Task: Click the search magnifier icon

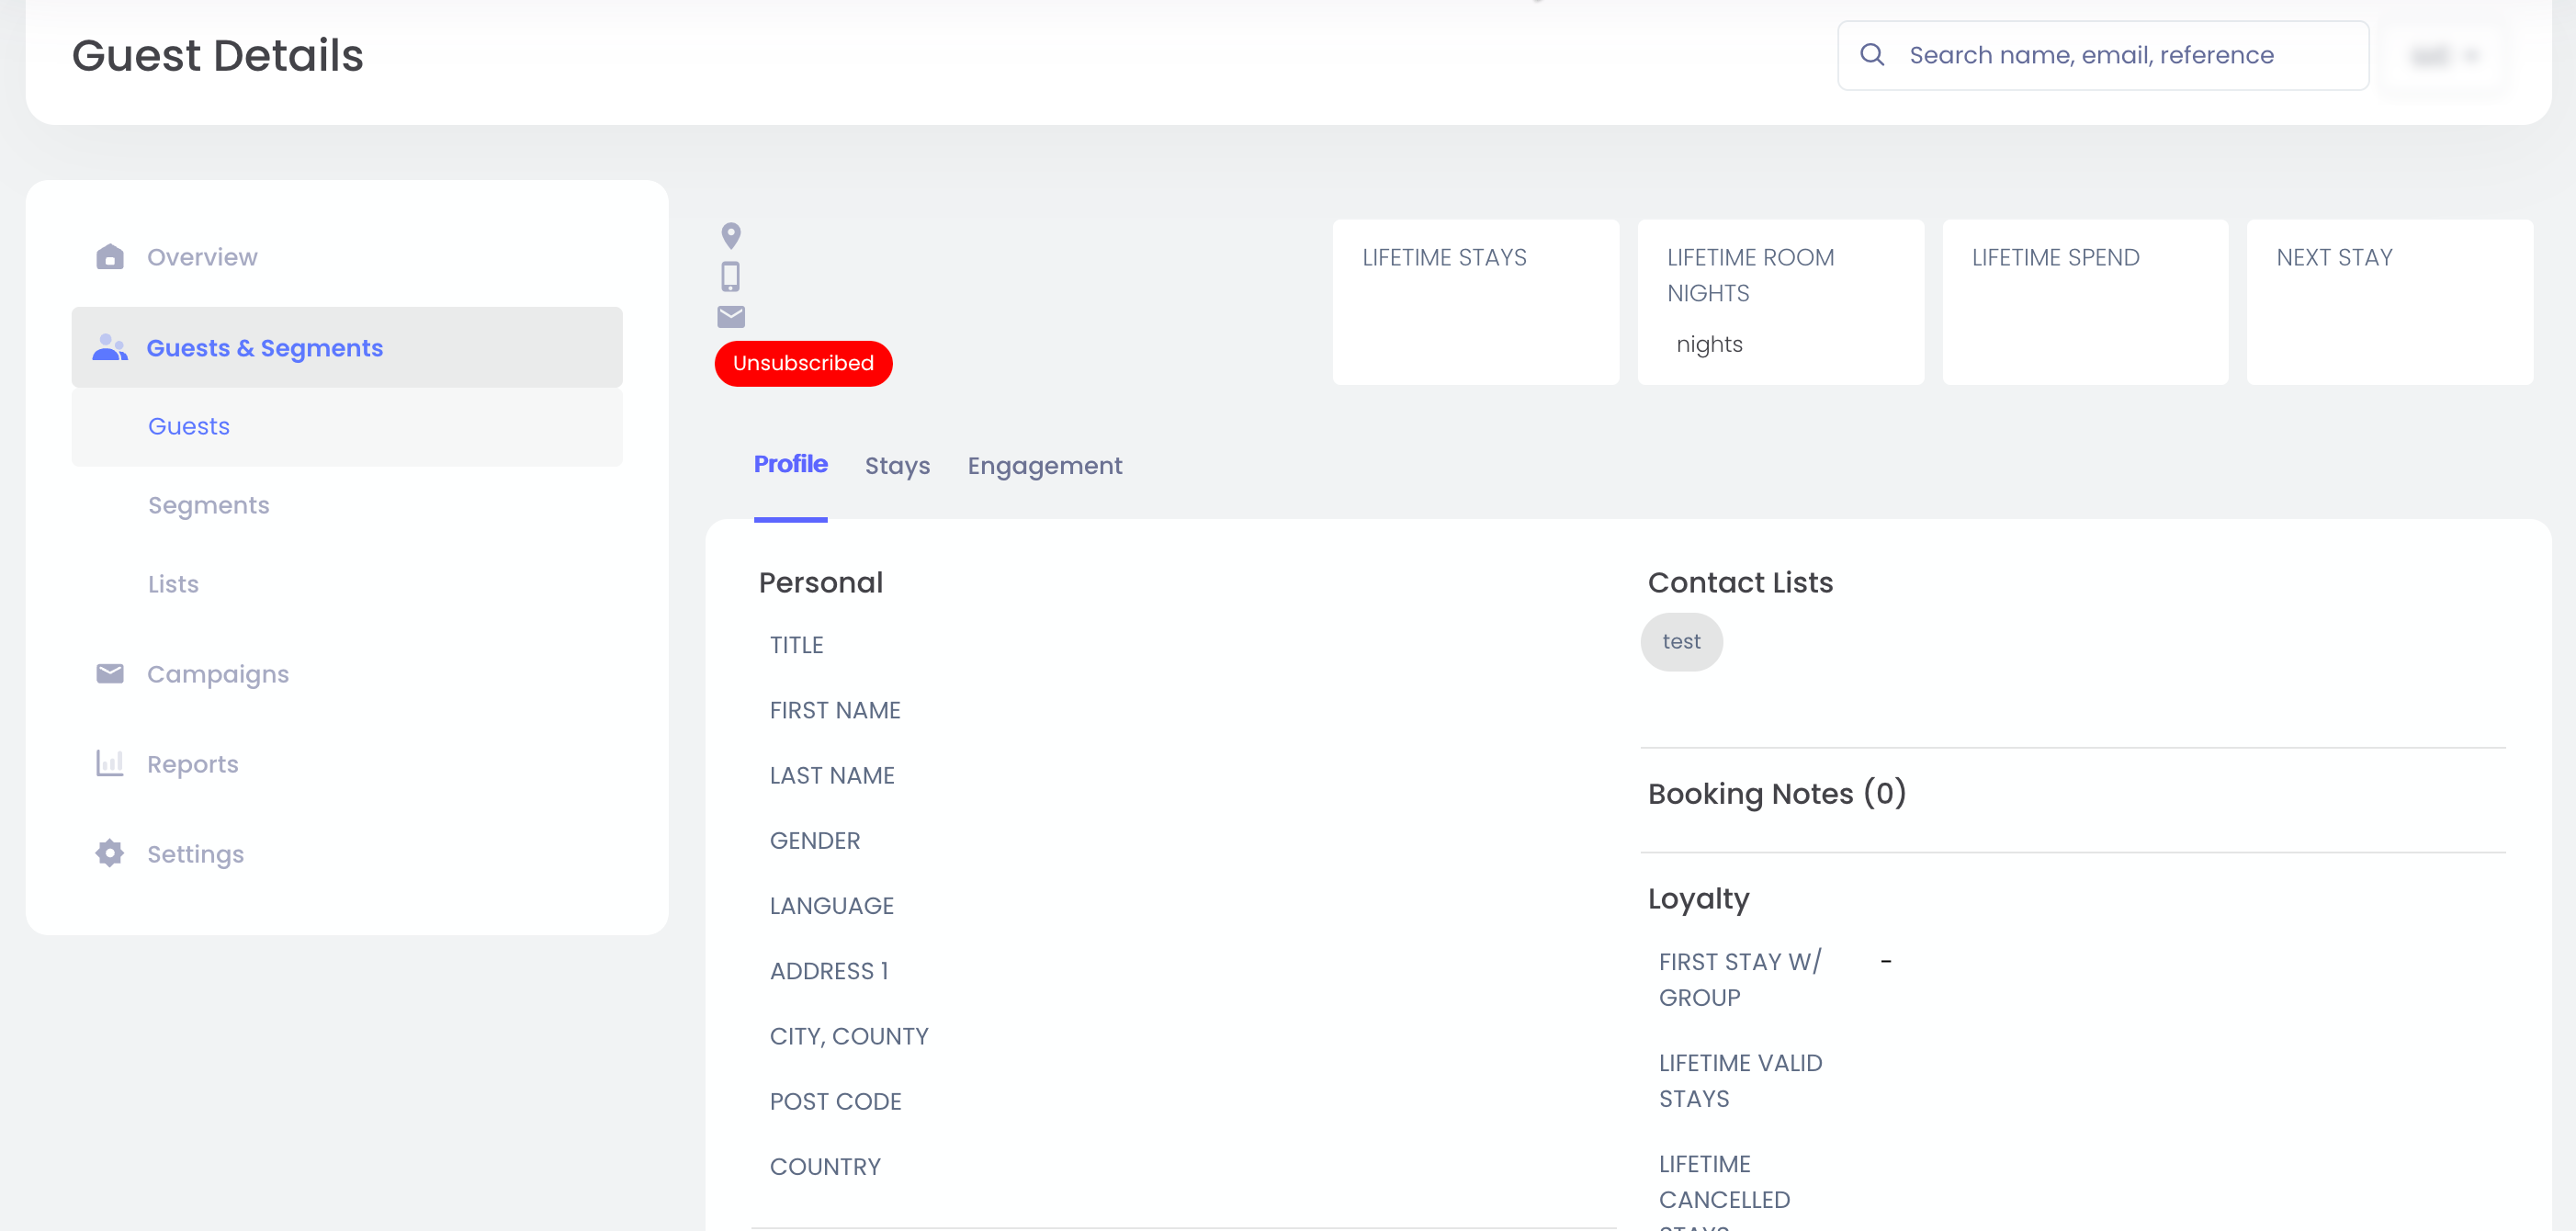Action: point(1872,55)
